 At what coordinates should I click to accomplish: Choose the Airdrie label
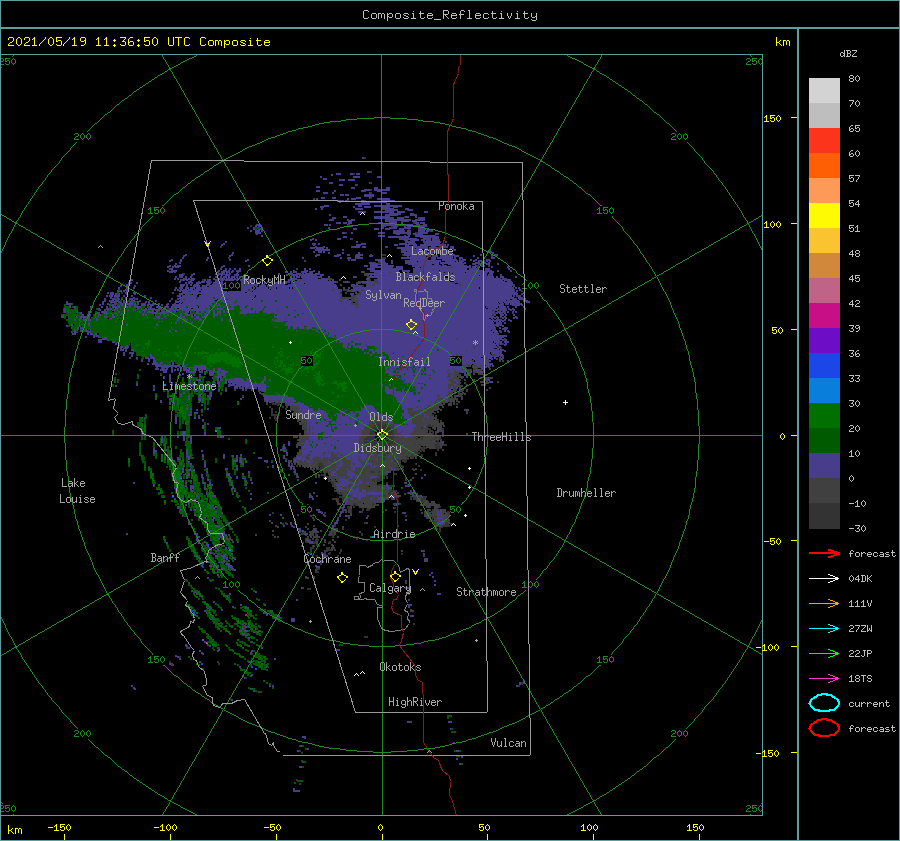[394, 534]
